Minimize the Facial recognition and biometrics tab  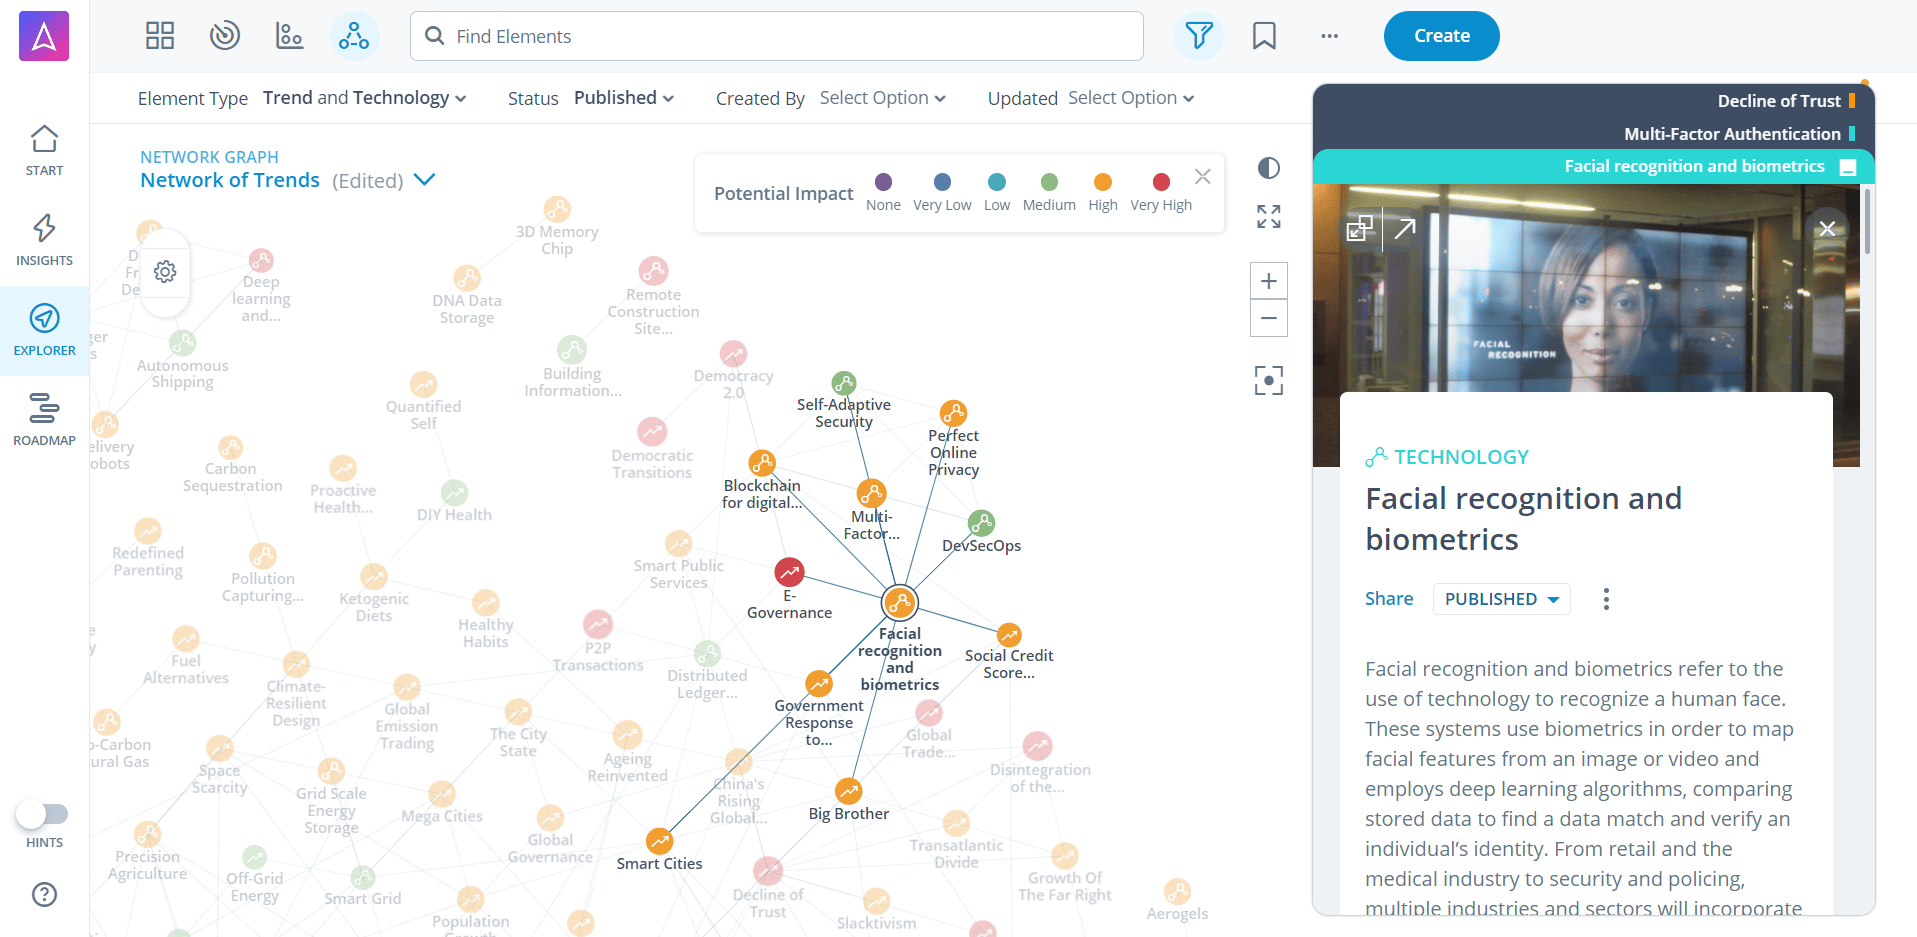point(1848,168)
